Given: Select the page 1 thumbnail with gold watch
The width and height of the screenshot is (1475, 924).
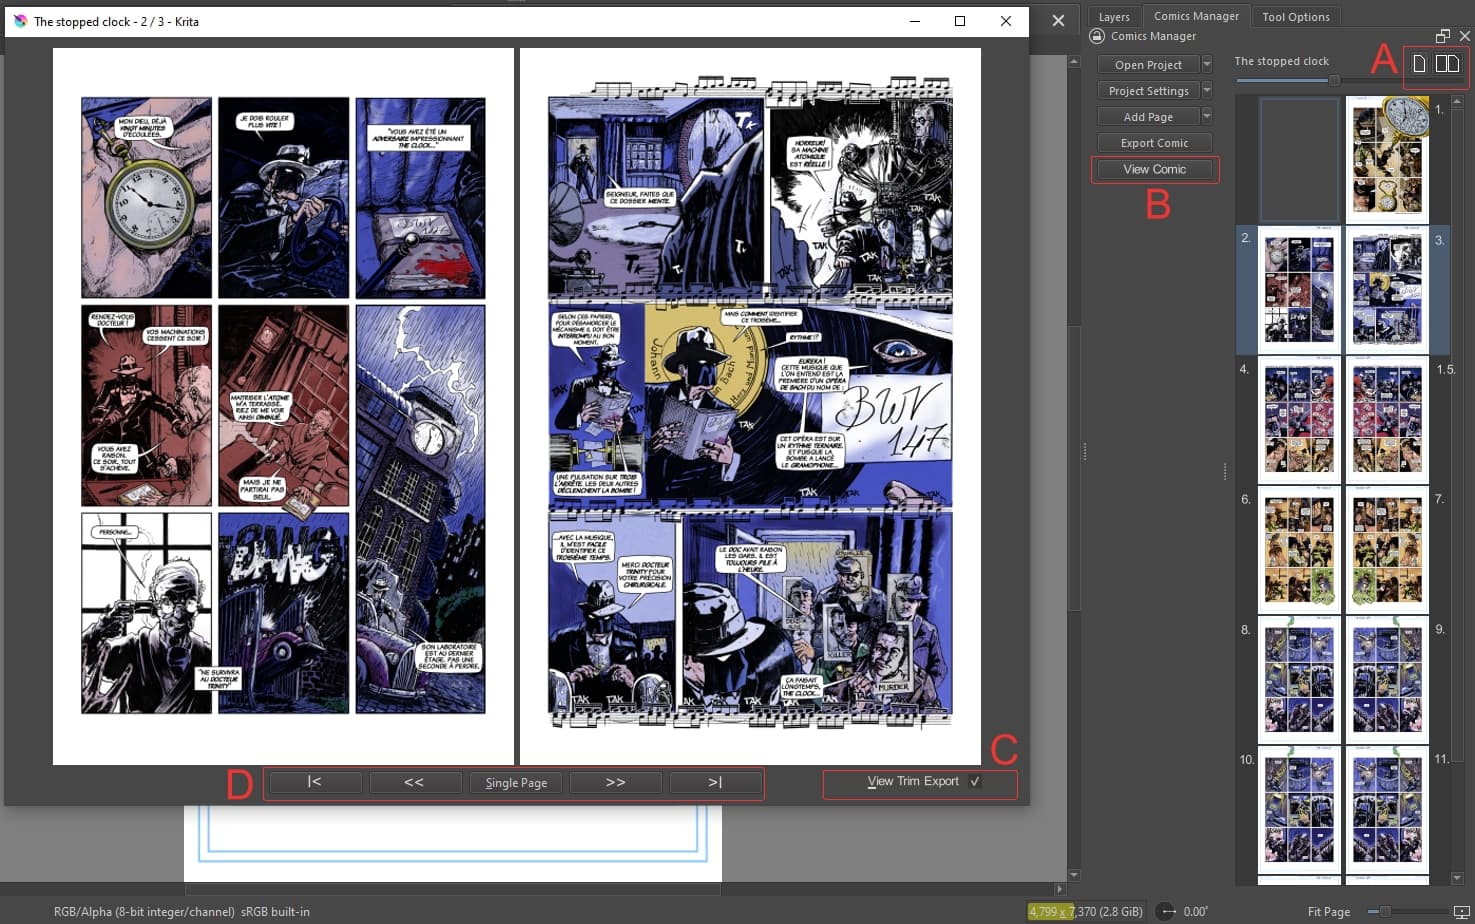Looking at the screenshot, I should pyautogui.click(x=1387, y=159).
